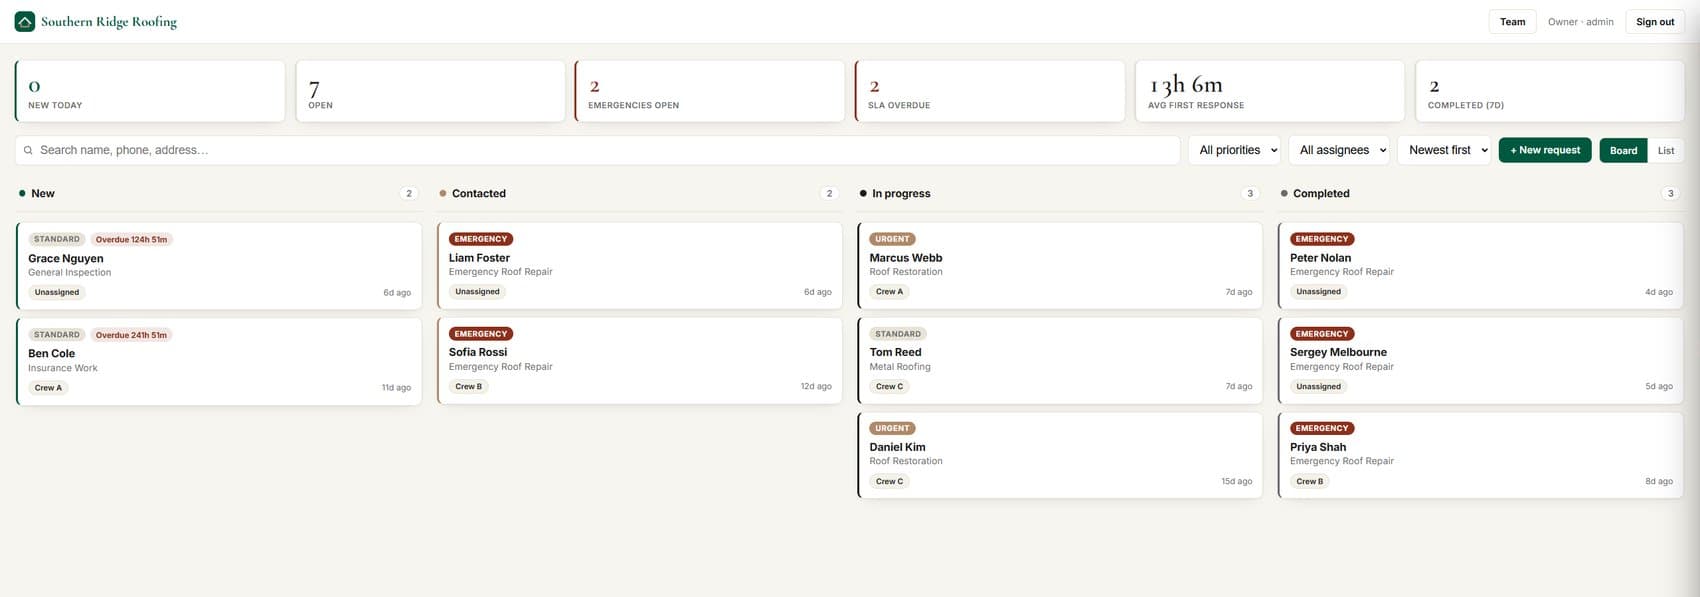
Task: Switch to List view
Action: [1666, 150]
